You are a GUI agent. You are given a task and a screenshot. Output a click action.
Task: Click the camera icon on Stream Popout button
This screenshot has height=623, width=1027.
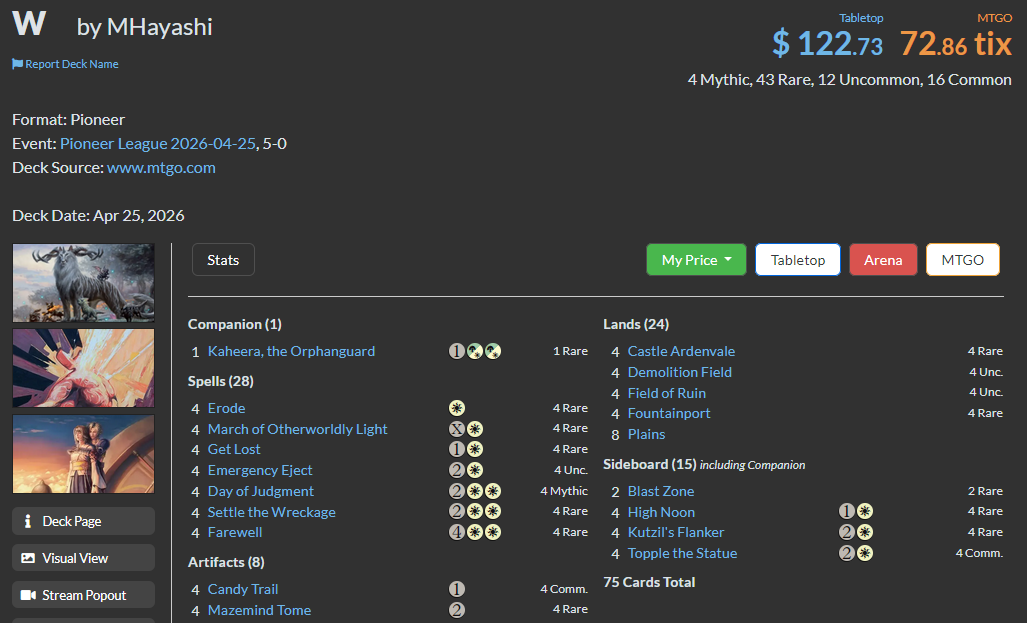(x=28, y=595)
